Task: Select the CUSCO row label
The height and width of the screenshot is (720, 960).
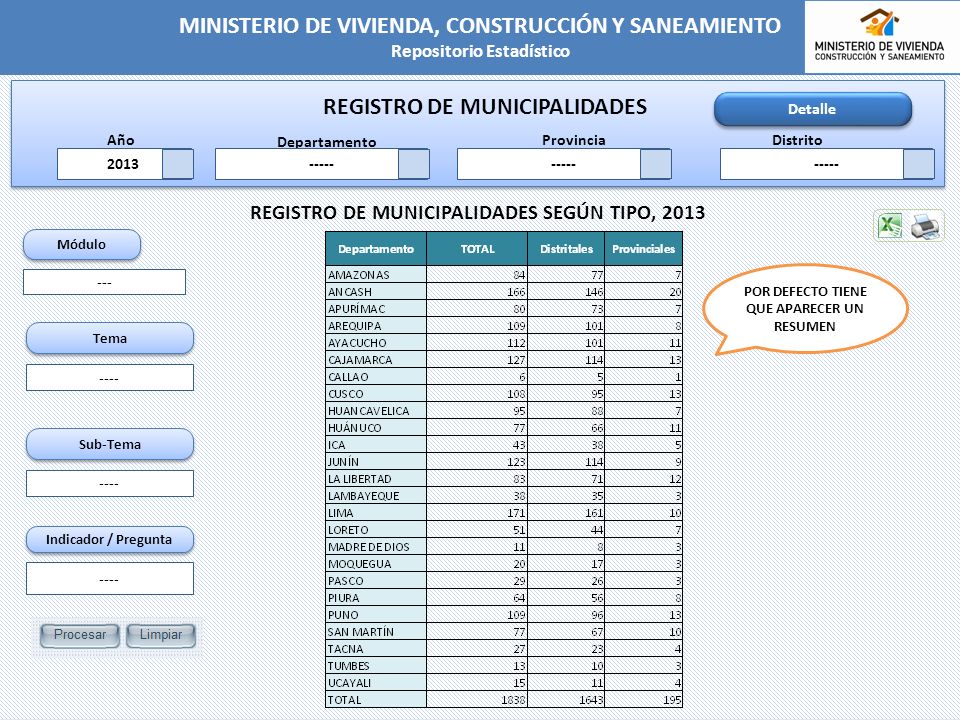Action: [345, 394]
